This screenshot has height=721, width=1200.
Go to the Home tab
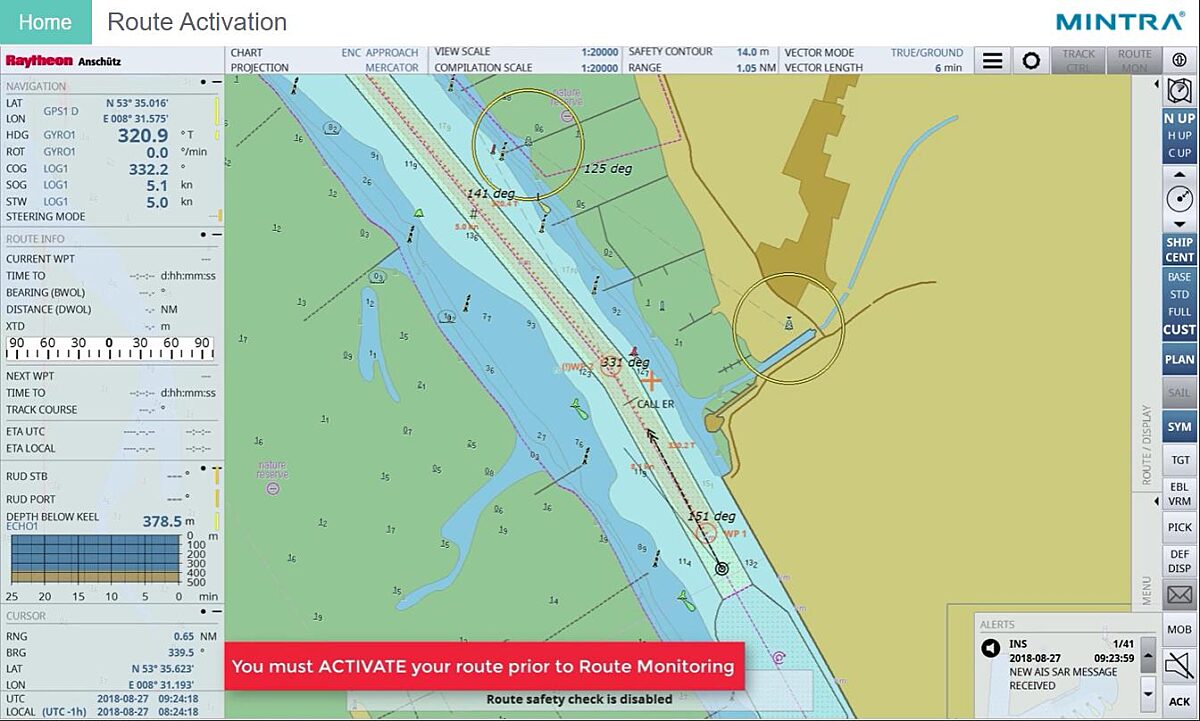coord(45,22)
